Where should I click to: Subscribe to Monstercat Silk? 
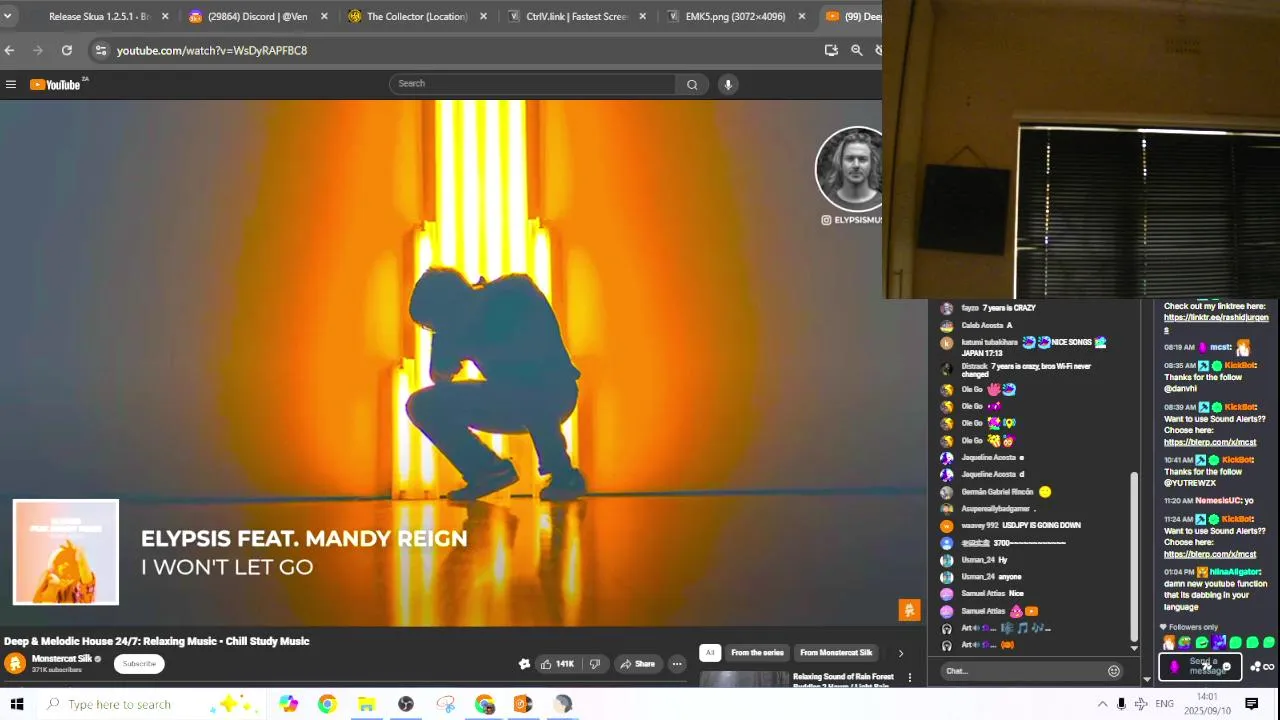coord(139,664)
